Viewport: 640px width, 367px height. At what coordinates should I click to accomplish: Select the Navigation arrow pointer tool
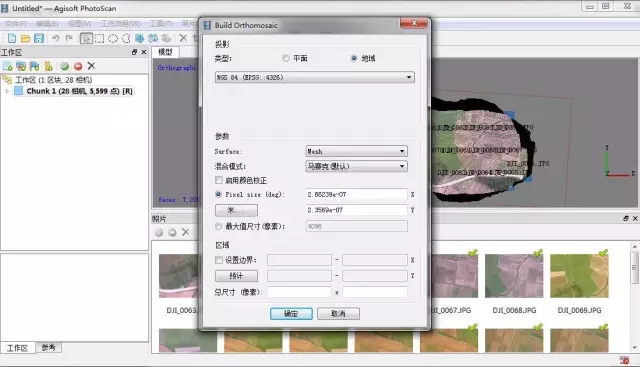click(86, 38)
